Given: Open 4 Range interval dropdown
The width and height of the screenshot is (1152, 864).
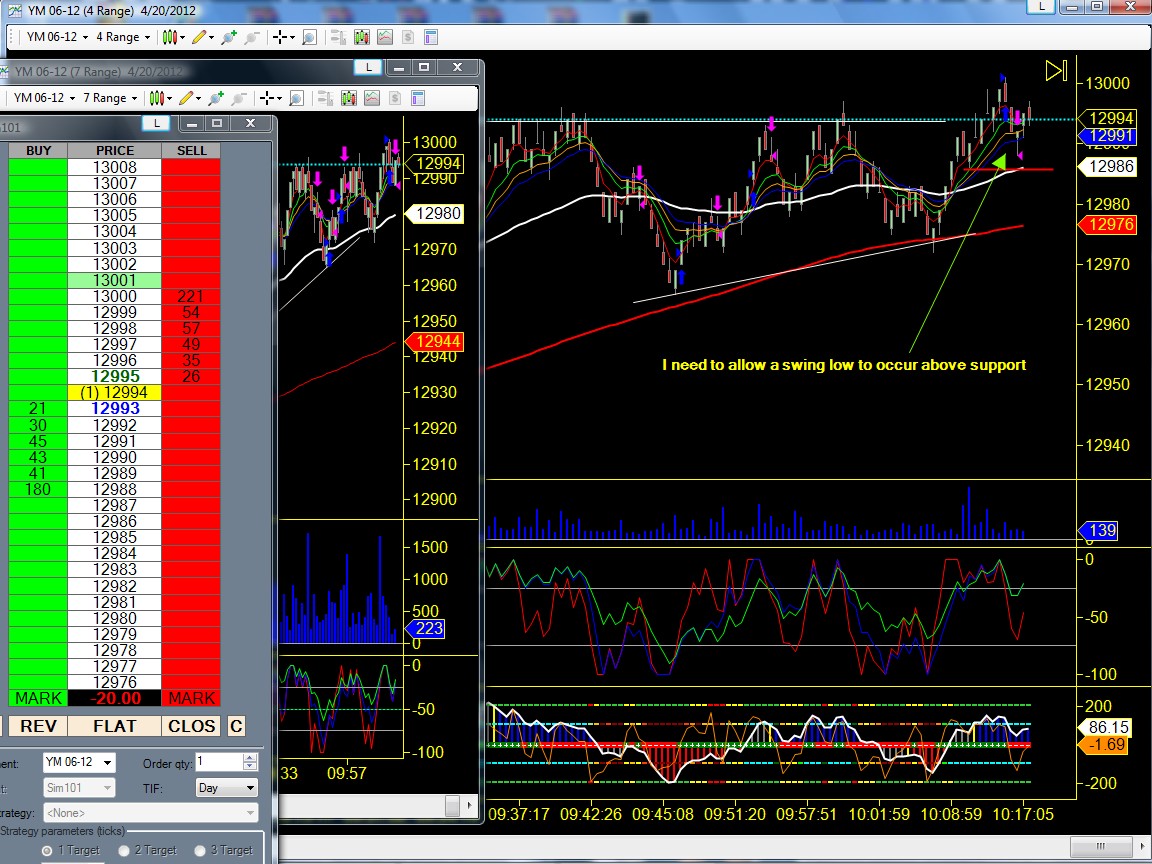Looking at the screenshot, I should (x=123, y=37).
